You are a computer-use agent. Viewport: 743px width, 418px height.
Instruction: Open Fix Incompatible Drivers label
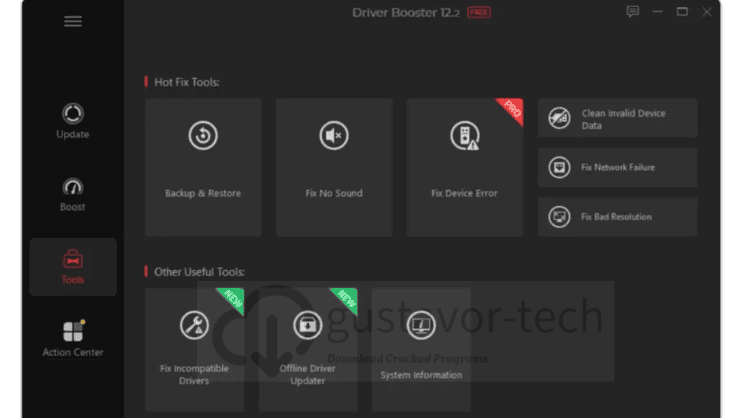(x=194, y=374)
